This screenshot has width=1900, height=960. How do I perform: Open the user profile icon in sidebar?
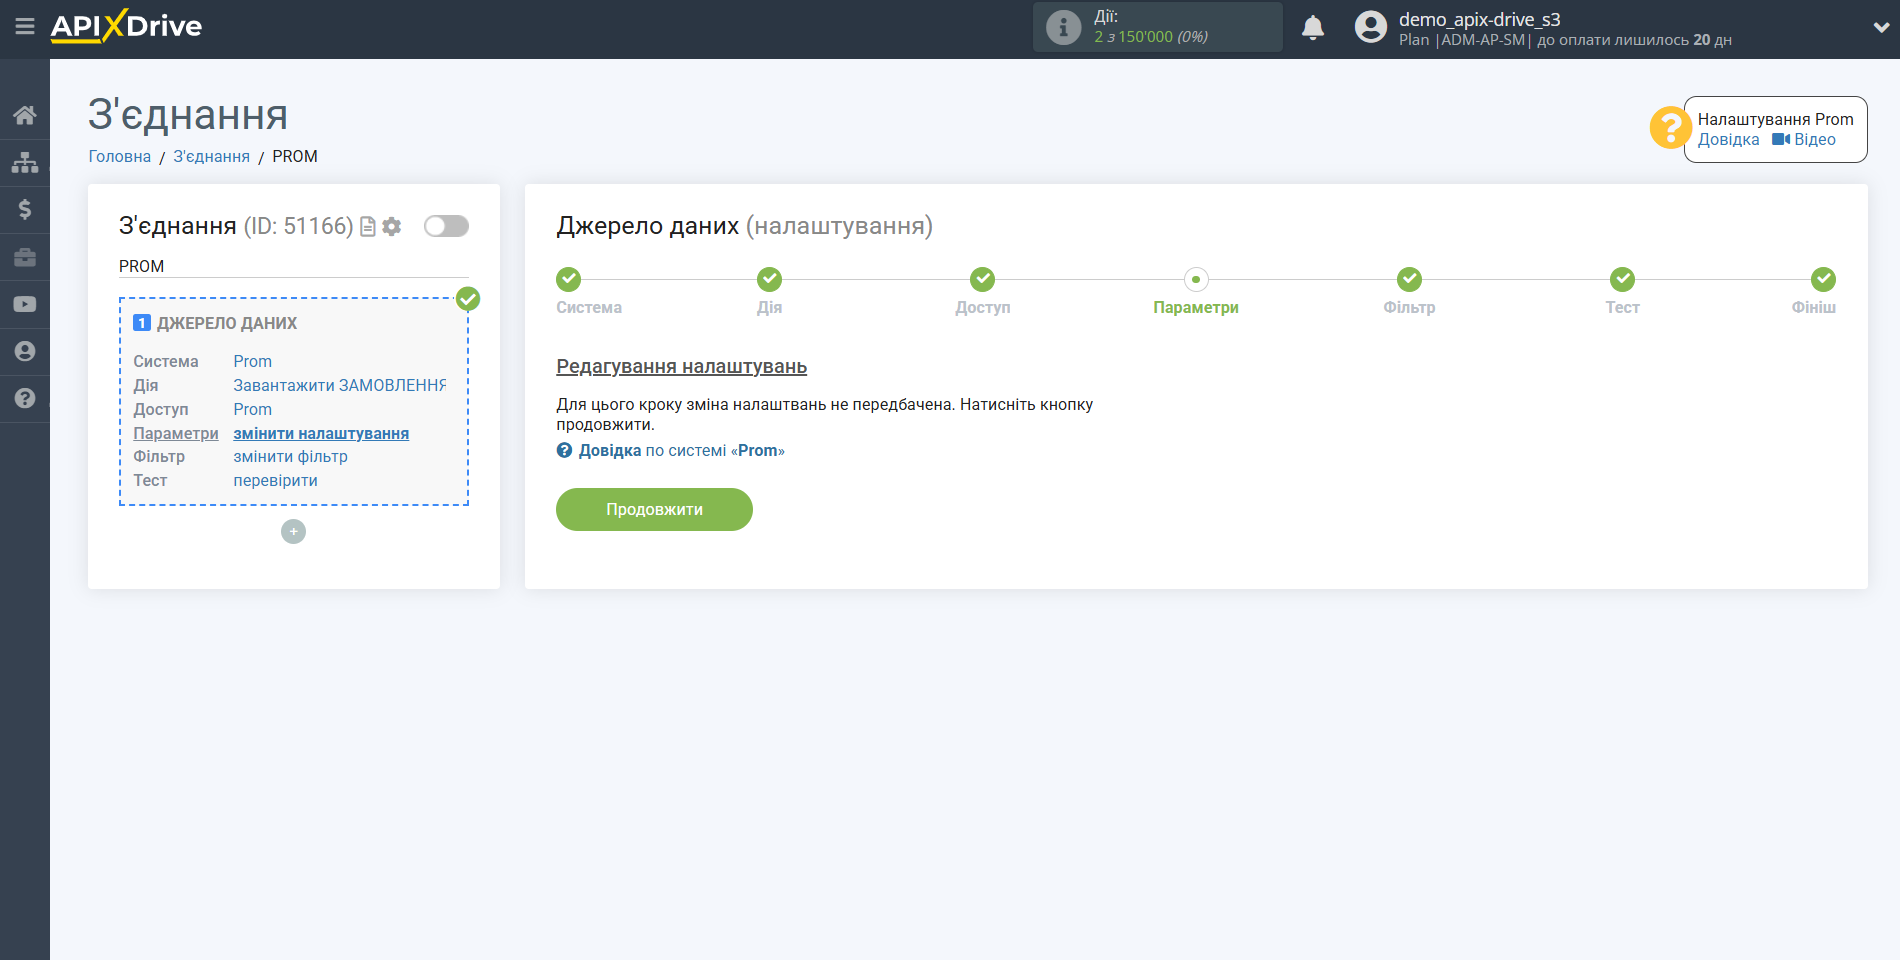point(25,351)
